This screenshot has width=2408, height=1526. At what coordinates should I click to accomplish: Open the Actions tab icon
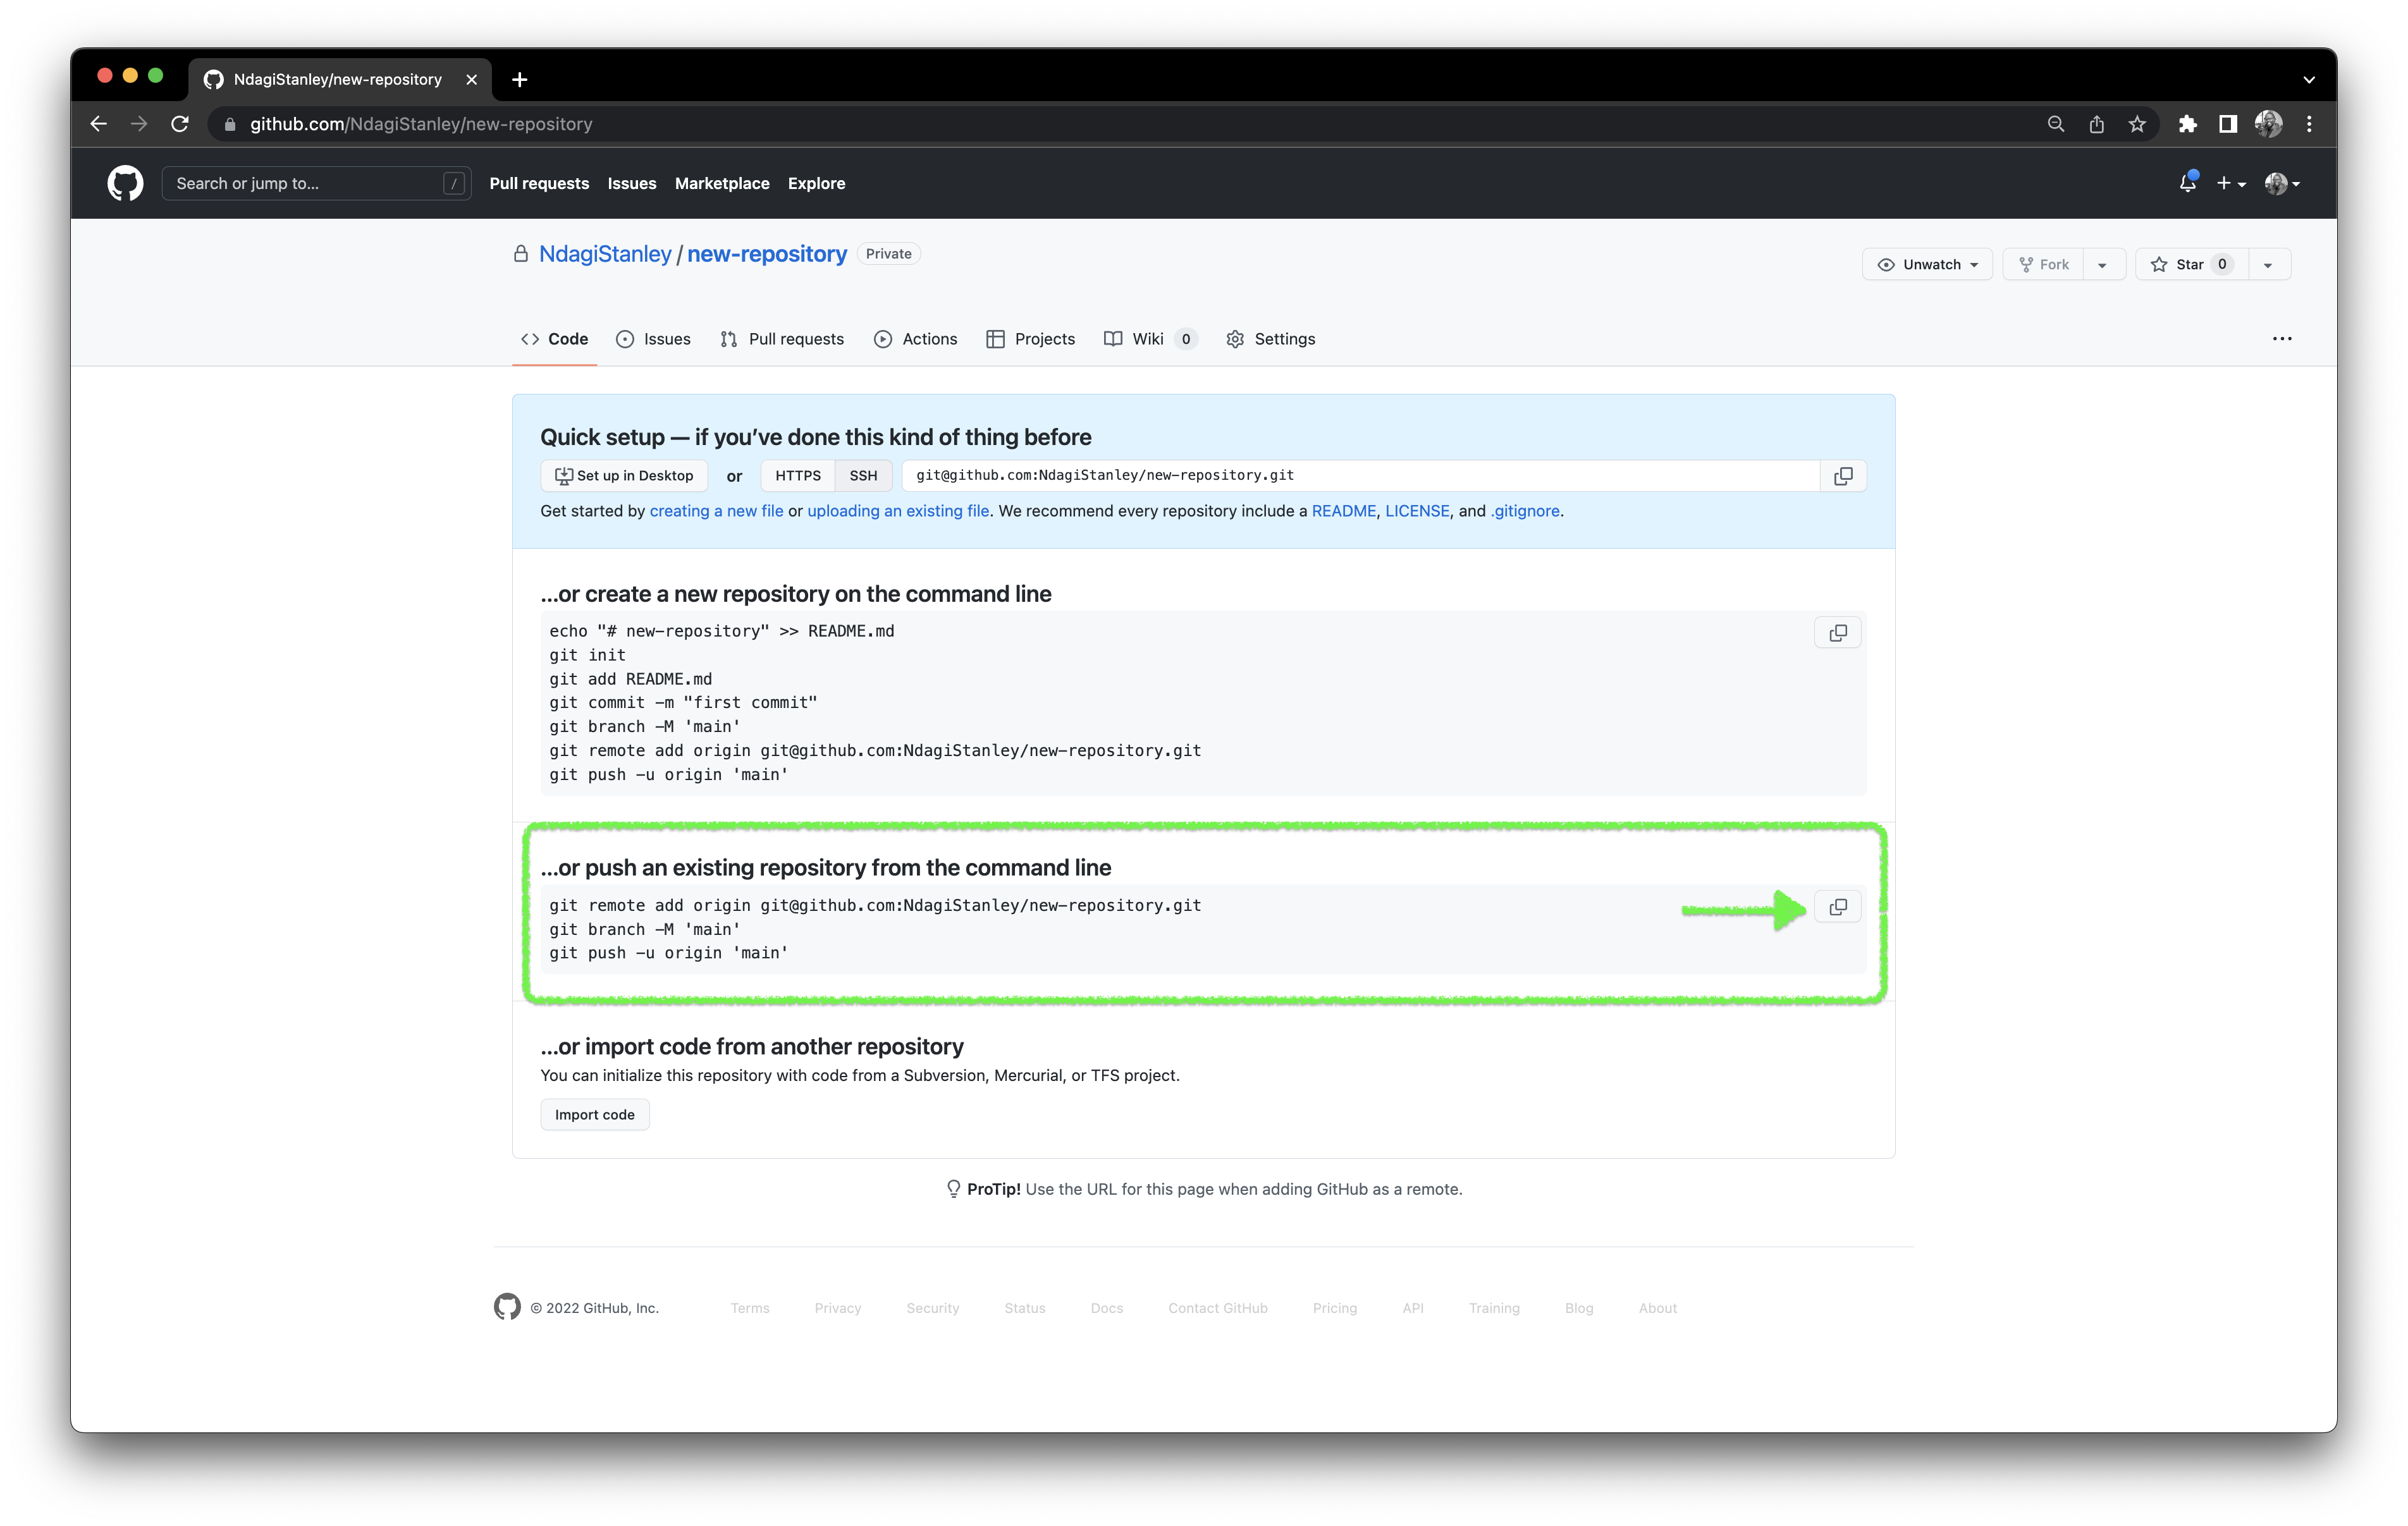coord(883,339)
